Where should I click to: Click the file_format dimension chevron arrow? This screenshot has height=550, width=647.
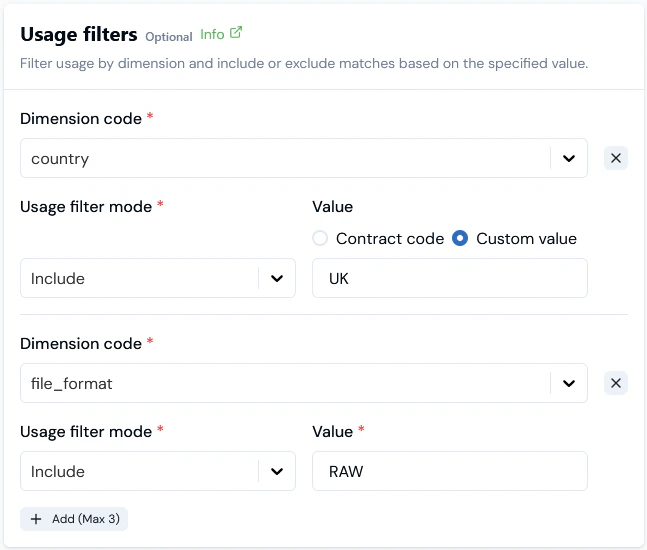click(x=568, y=383)
